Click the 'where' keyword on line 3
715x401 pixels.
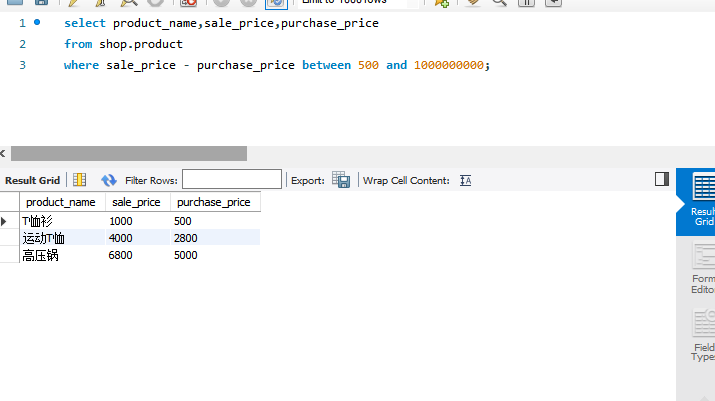81,65
